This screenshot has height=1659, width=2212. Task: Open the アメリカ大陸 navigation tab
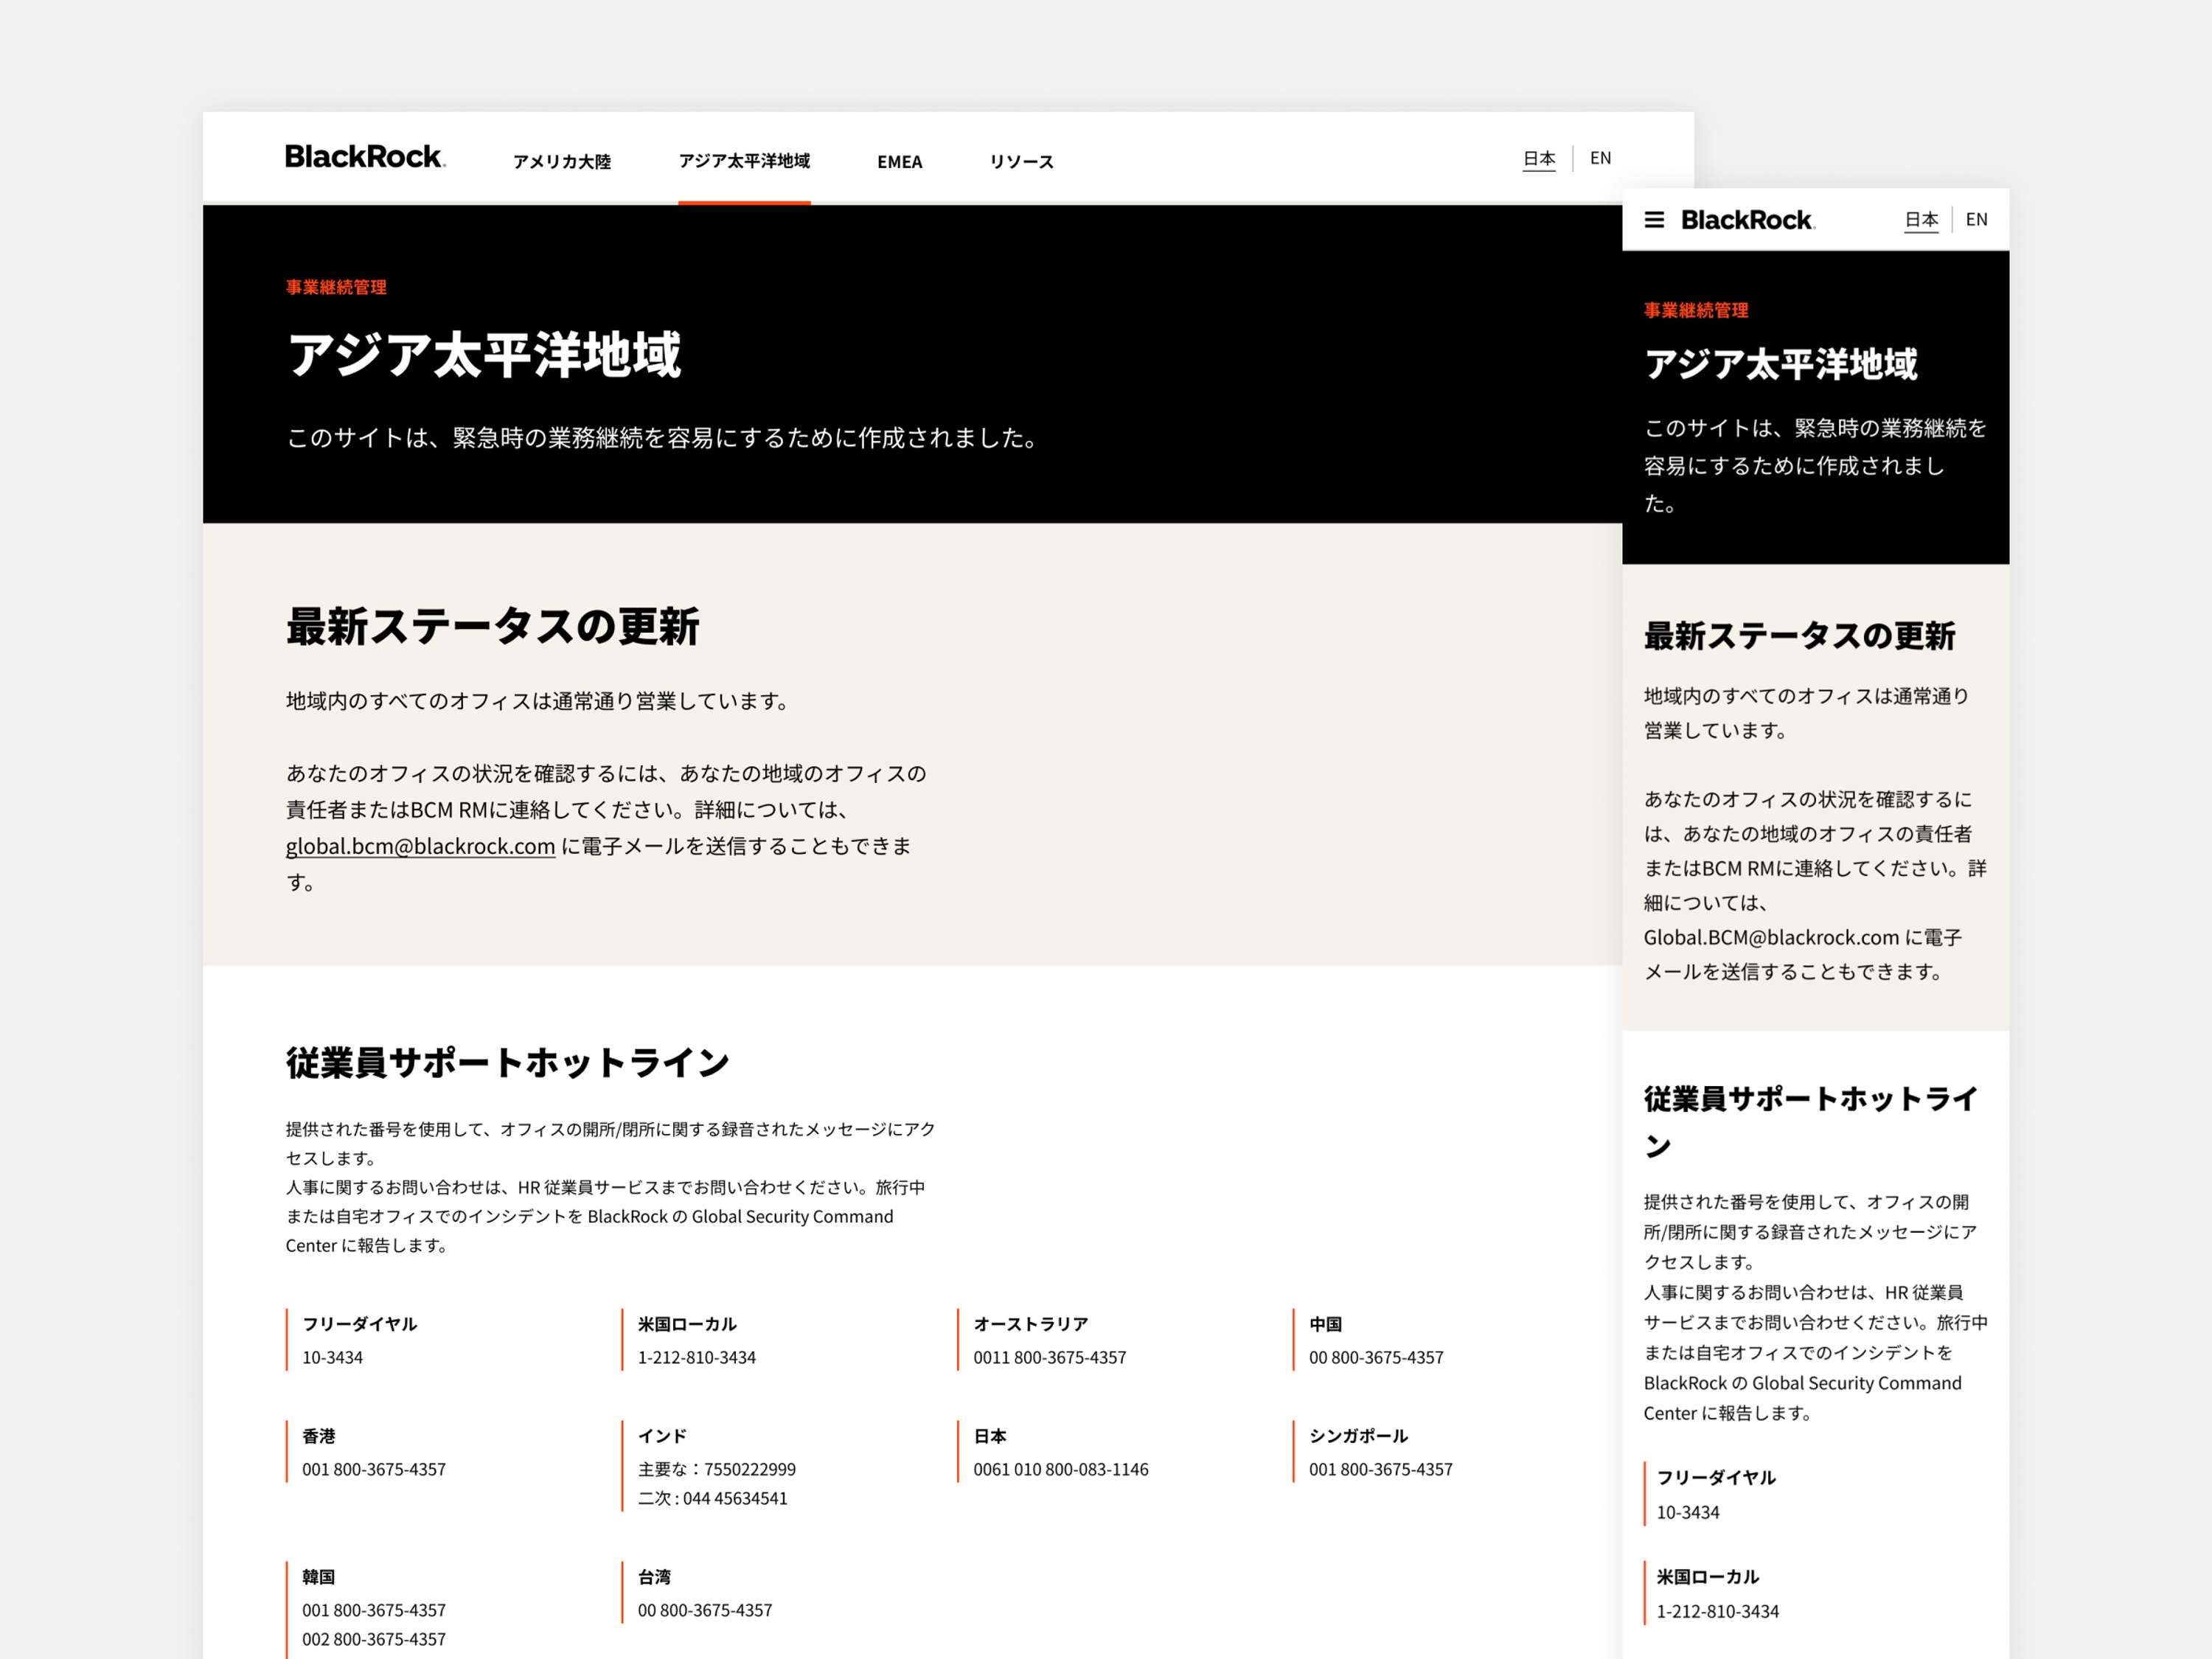(x=562, y=161)
